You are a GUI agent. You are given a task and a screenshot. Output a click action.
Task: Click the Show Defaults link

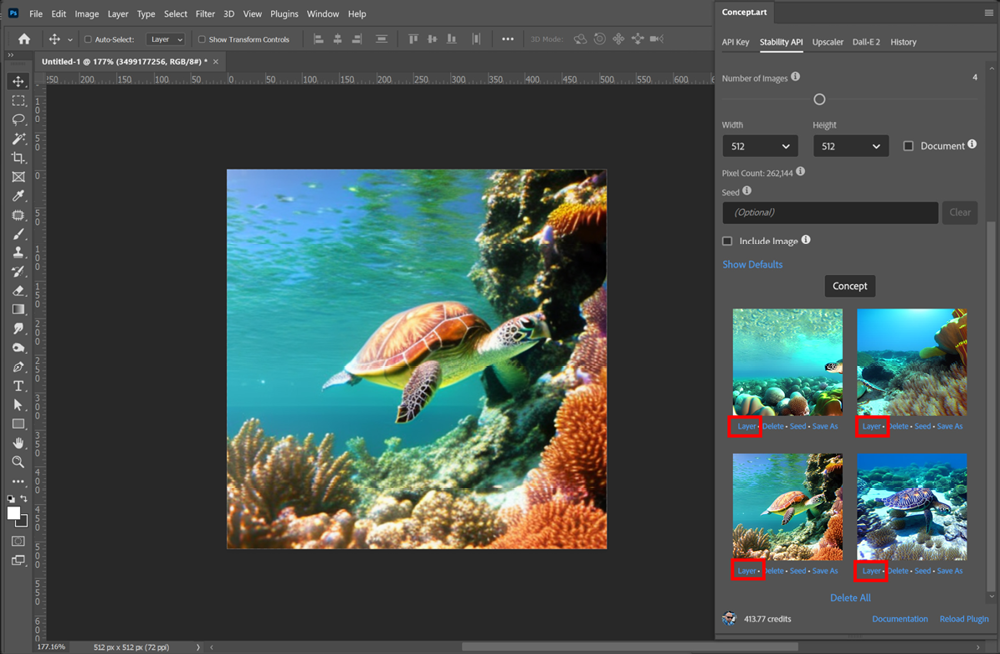pyautogui.click(x=752, y=264)
